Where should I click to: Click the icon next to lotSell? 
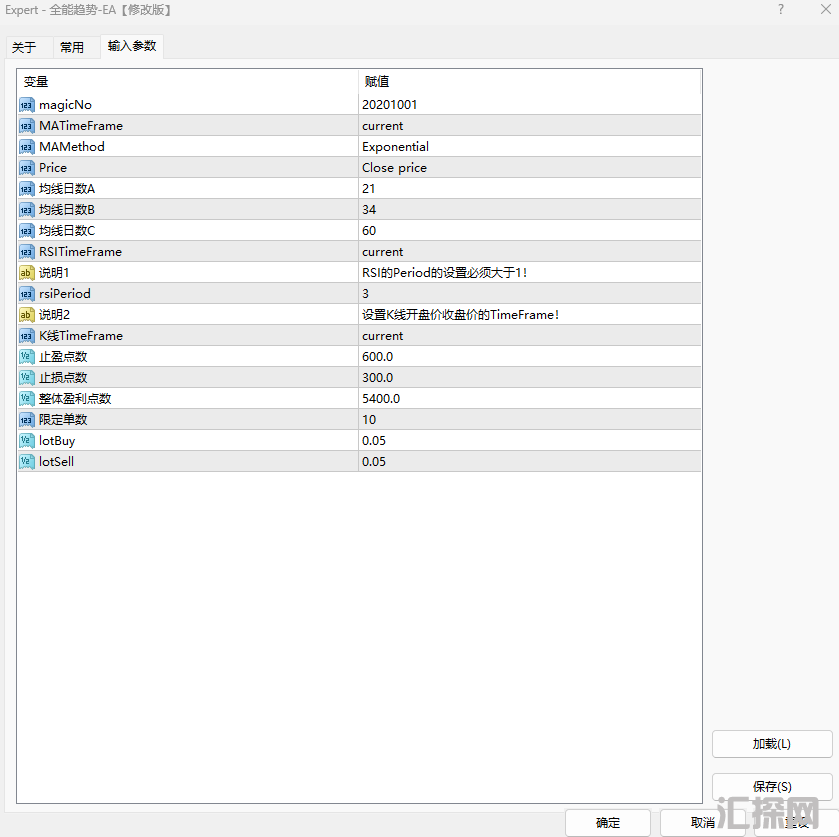coord(27,461)
